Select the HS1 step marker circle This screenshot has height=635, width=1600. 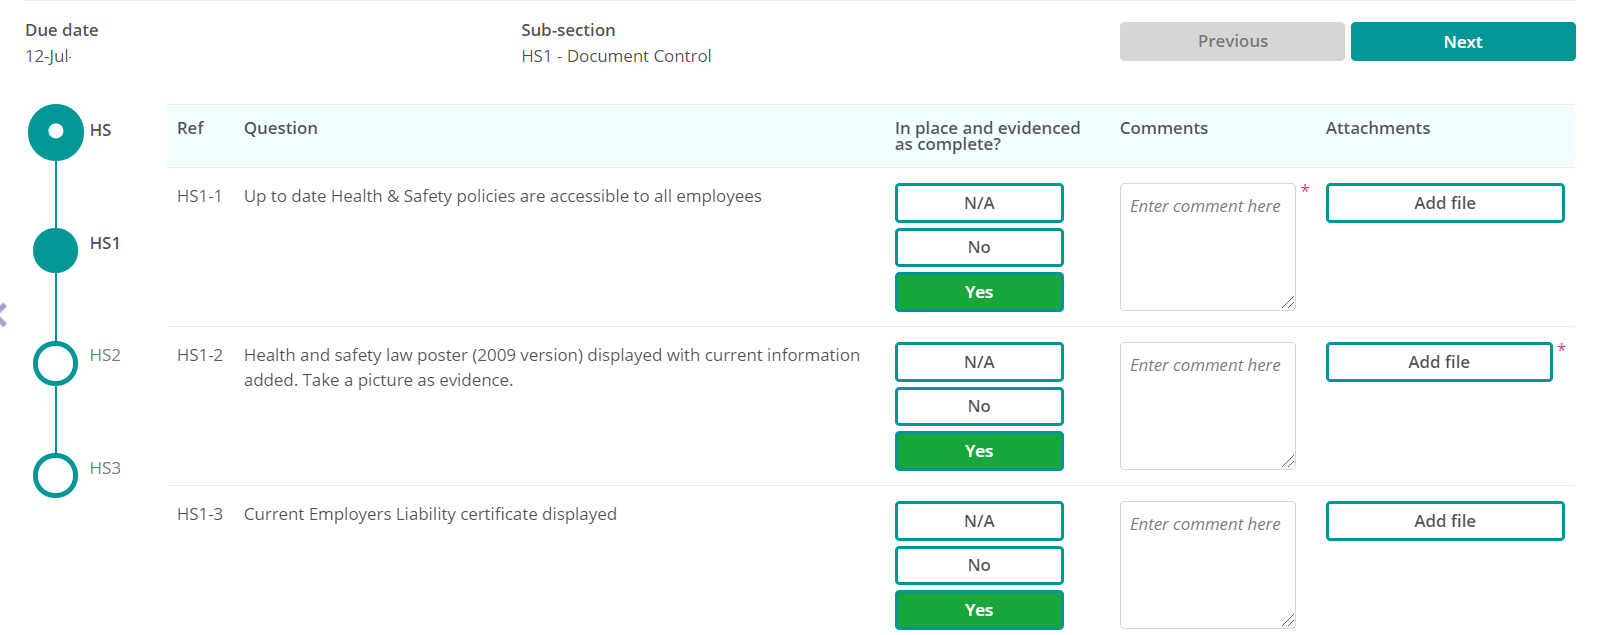tap(56, 250)
